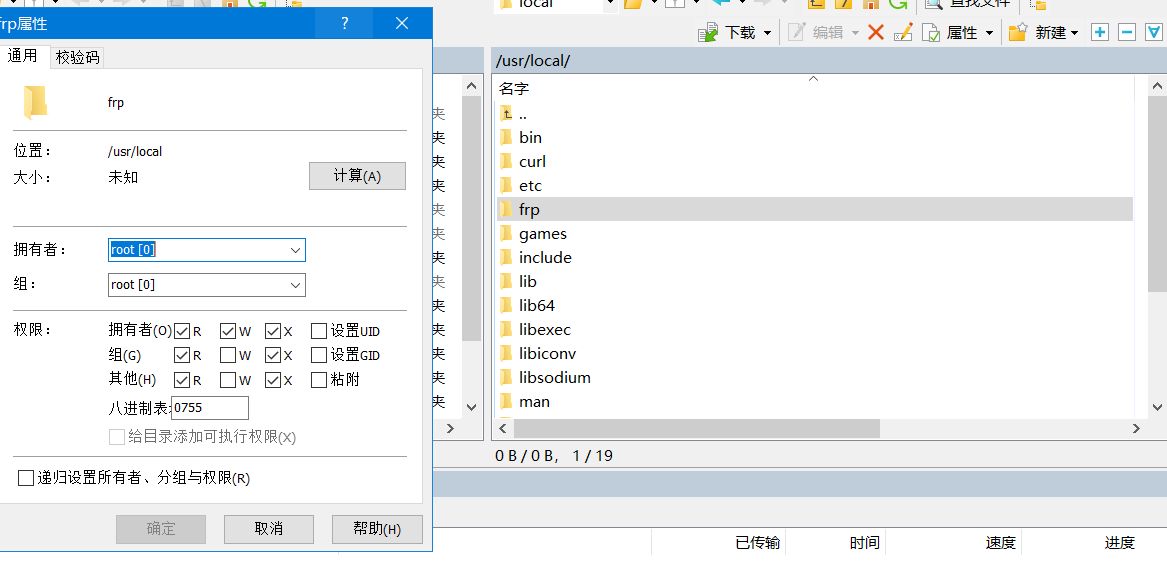Check the Set UID (设置UID) box

coord(319,331)
